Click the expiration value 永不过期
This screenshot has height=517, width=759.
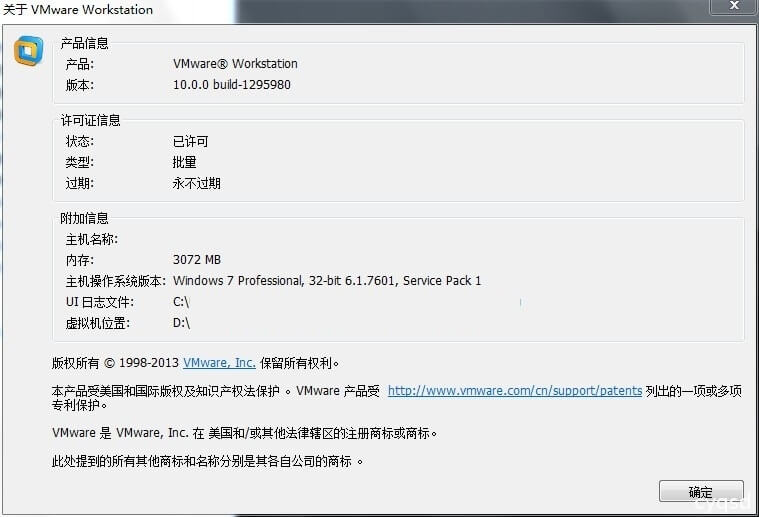pyautogui.click(x=197, y=183)
